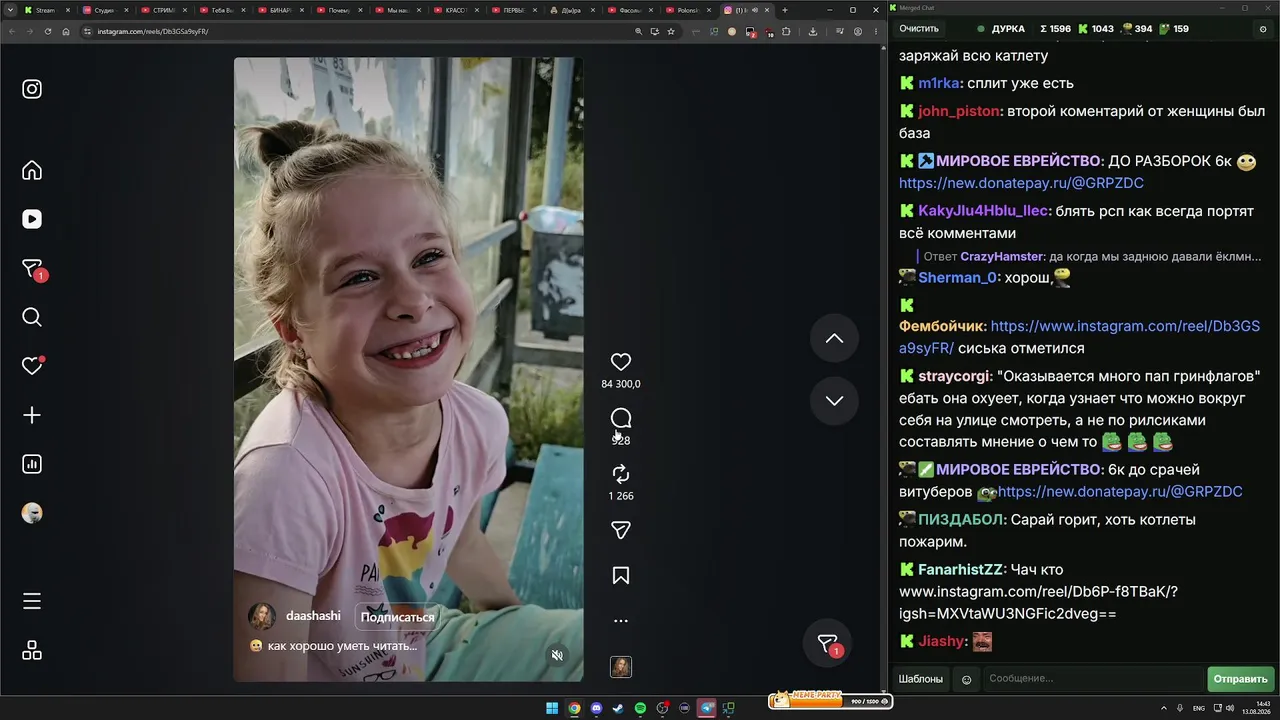Image resolution: width=1280 pixels, height=720 pixels.
Task: Go to the next reel with down arrow
Action: click(x=834, y=400)
